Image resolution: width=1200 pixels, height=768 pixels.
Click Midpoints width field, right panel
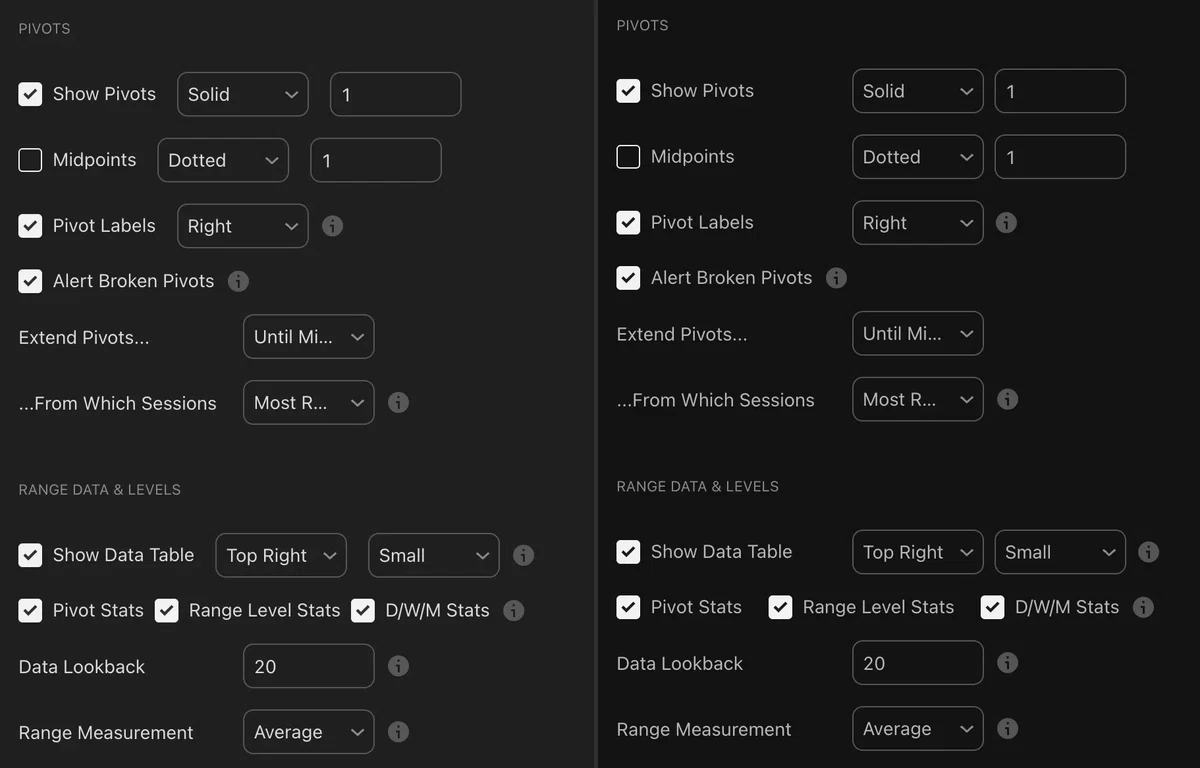(x=1060, y=157)
